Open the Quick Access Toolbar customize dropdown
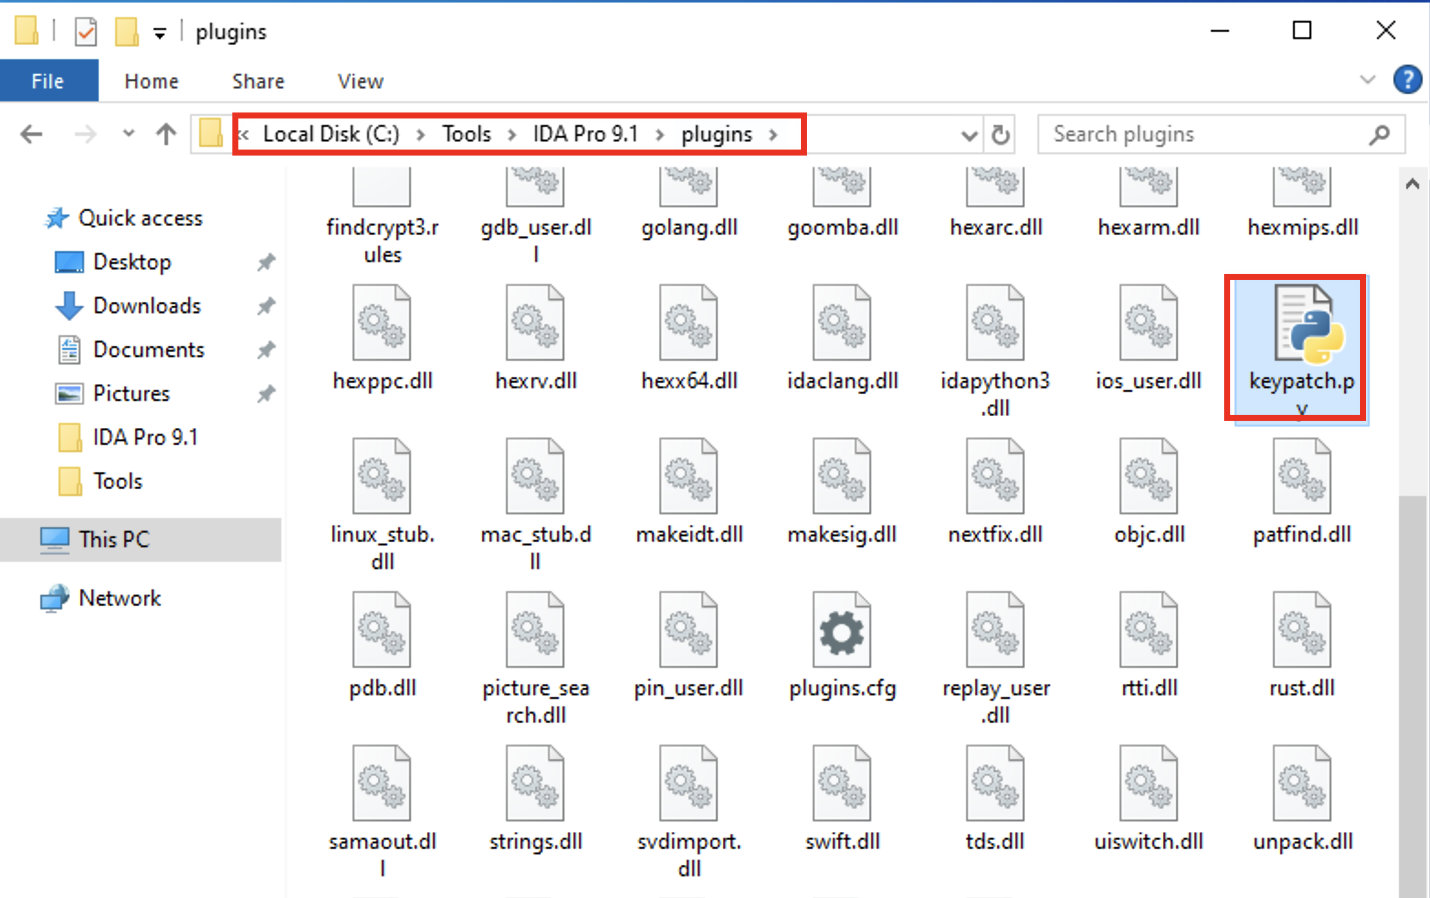This screenshot has width=1430, height=898. [x=159, y=33]
